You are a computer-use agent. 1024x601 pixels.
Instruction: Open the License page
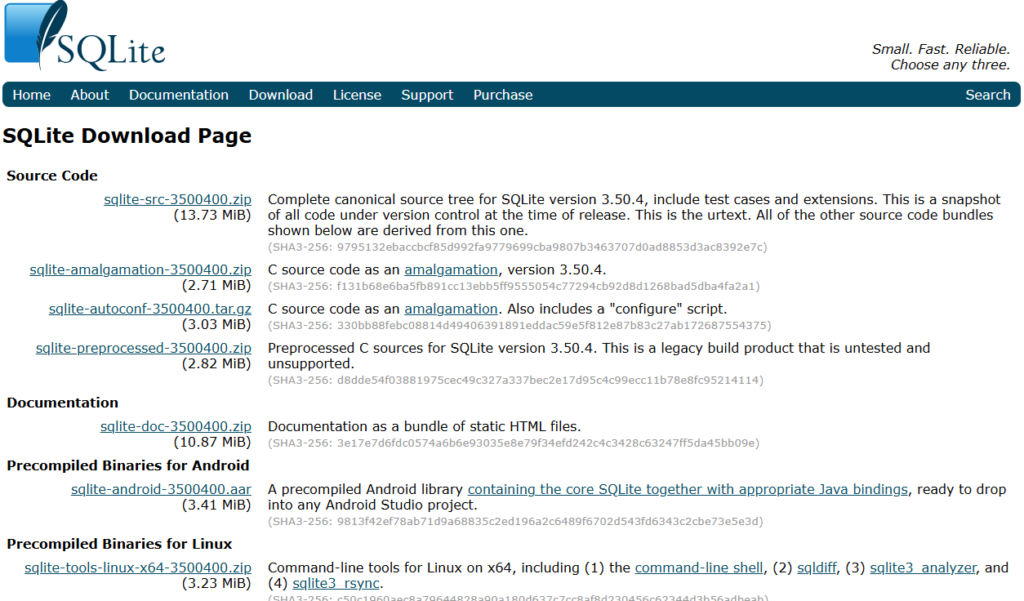coord(357,95)
